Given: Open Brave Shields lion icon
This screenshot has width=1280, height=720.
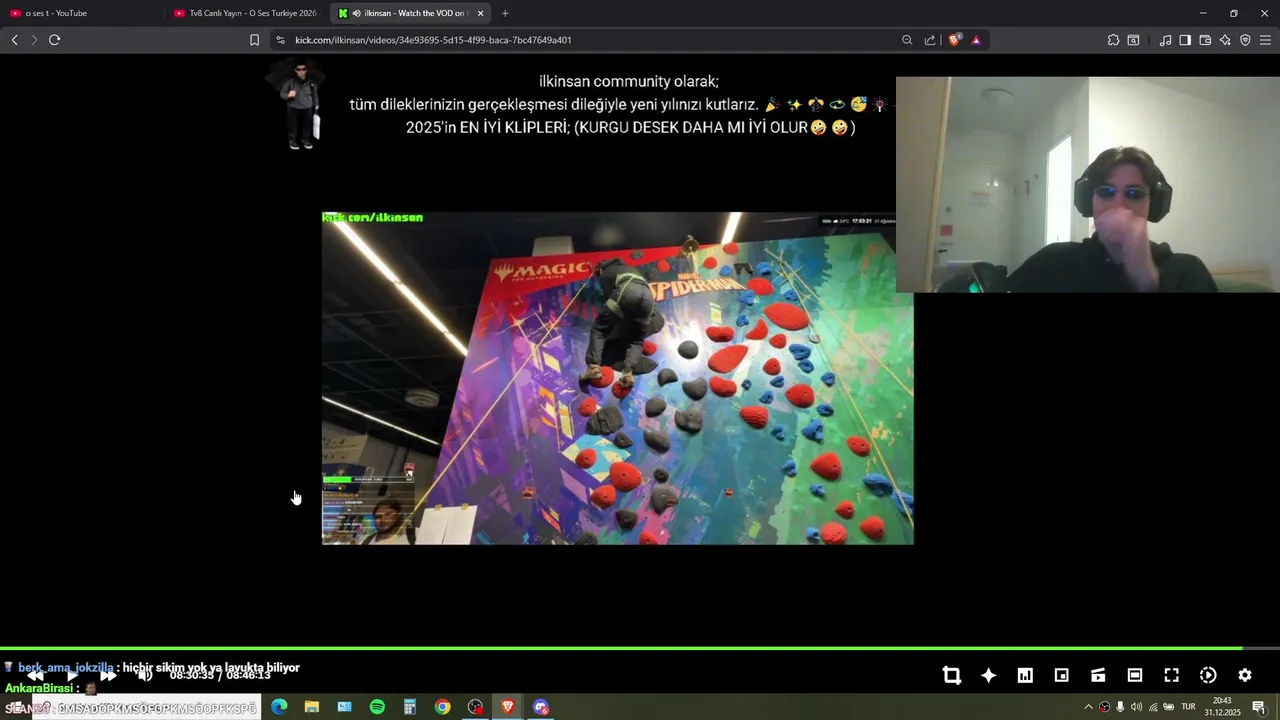Looking at the screenshot, I should pos(954,40).
